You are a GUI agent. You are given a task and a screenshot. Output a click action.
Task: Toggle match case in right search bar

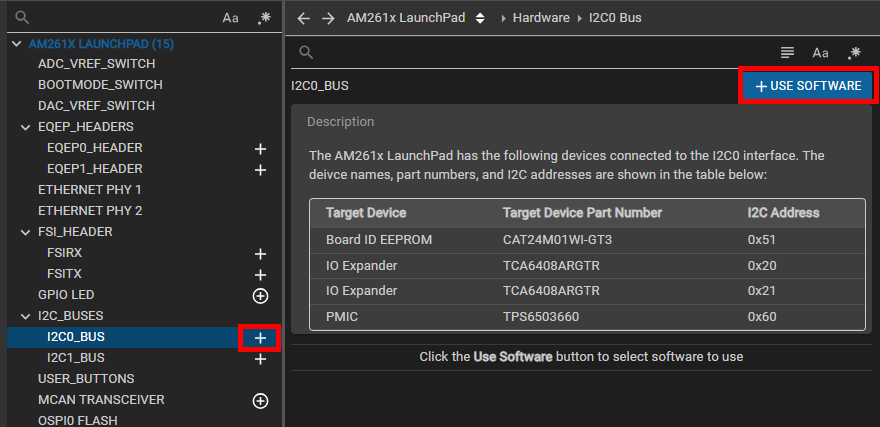[x=820, y=53]
